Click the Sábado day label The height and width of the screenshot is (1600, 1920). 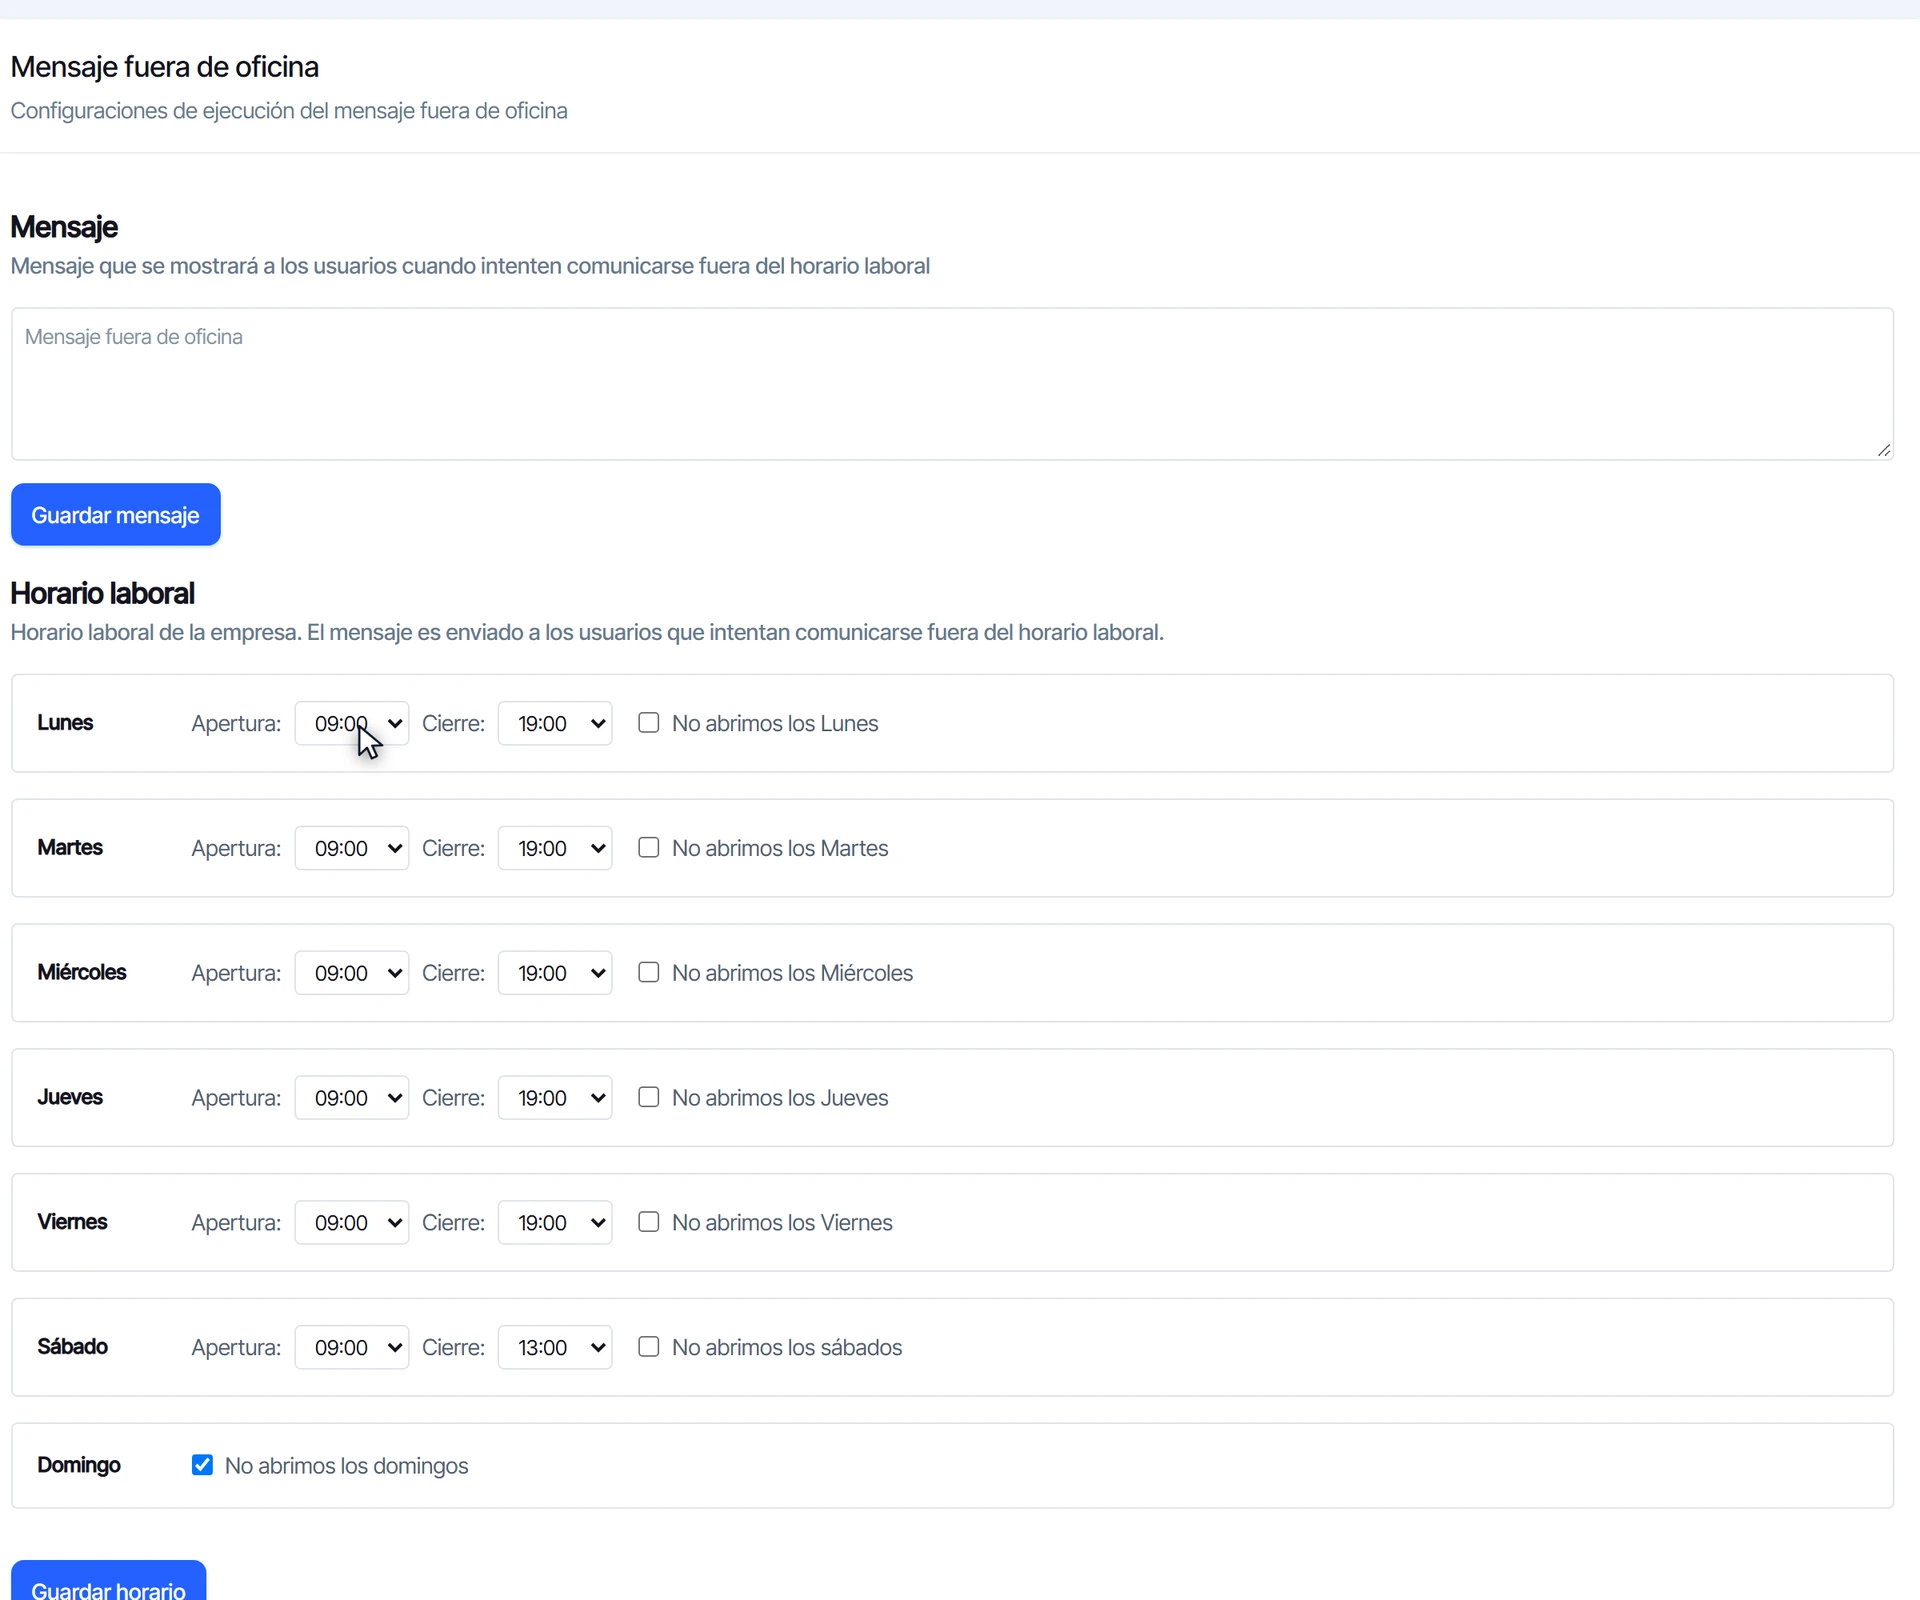pyautogui.click(x=73, y=1347)
